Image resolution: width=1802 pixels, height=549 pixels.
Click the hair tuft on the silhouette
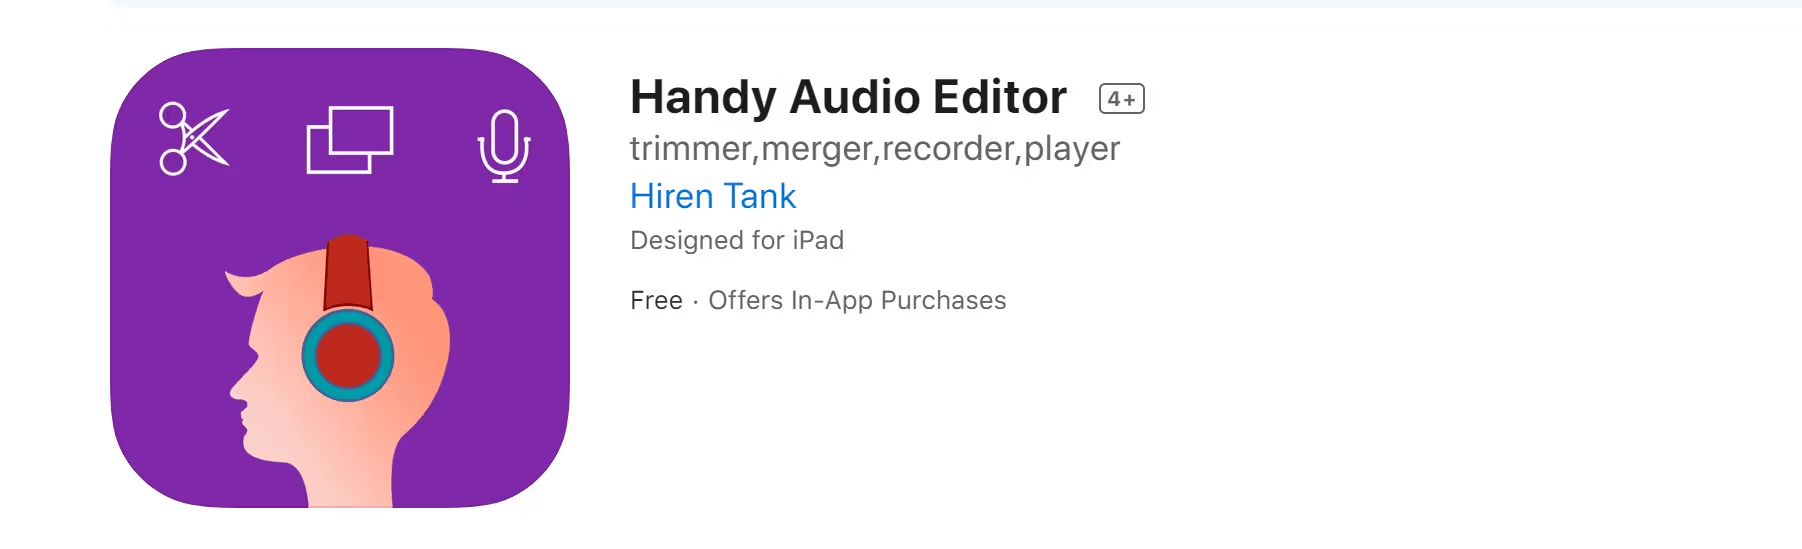243,282
